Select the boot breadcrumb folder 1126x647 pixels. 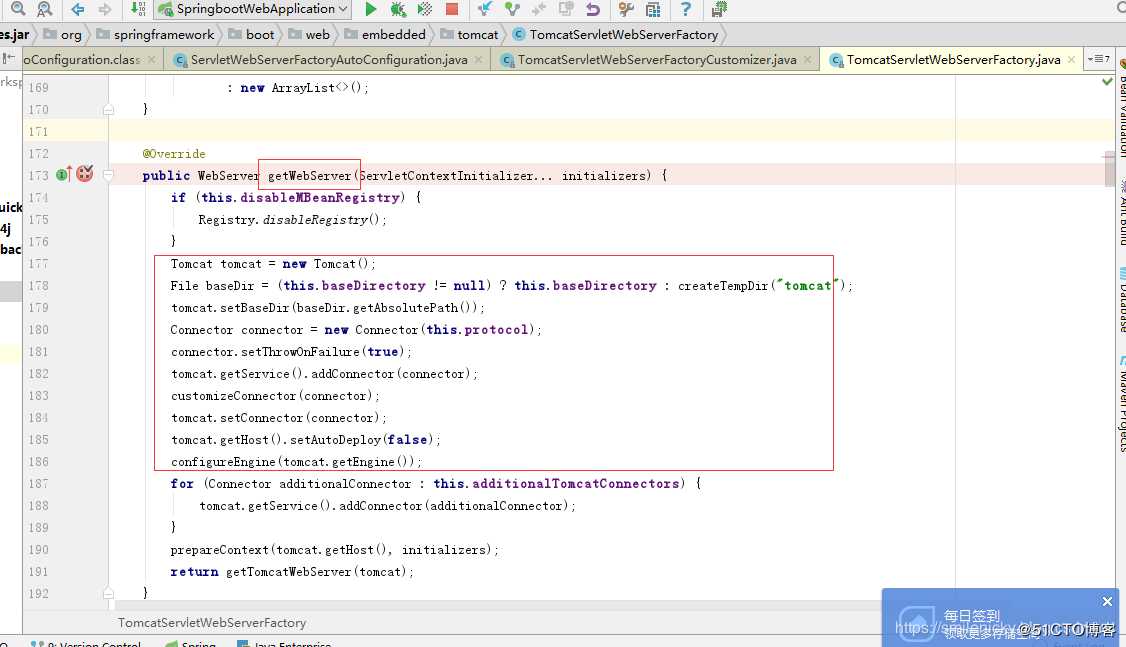pyautogui.click(x=251, y=34)
